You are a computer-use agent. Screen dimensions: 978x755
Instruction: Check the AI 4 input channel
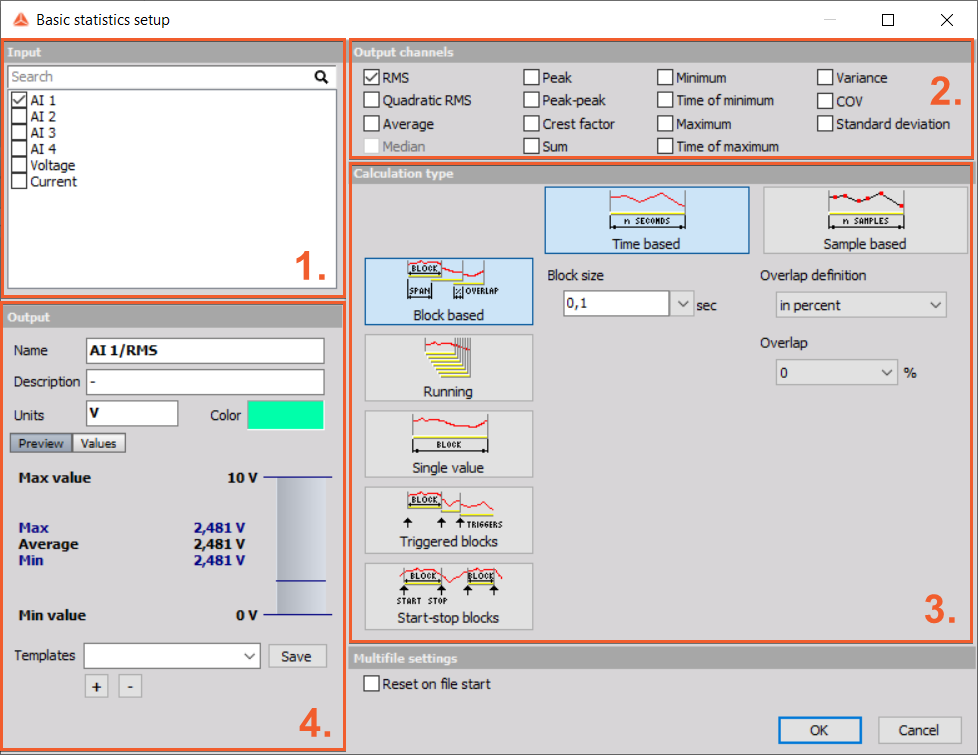[19, 149]
